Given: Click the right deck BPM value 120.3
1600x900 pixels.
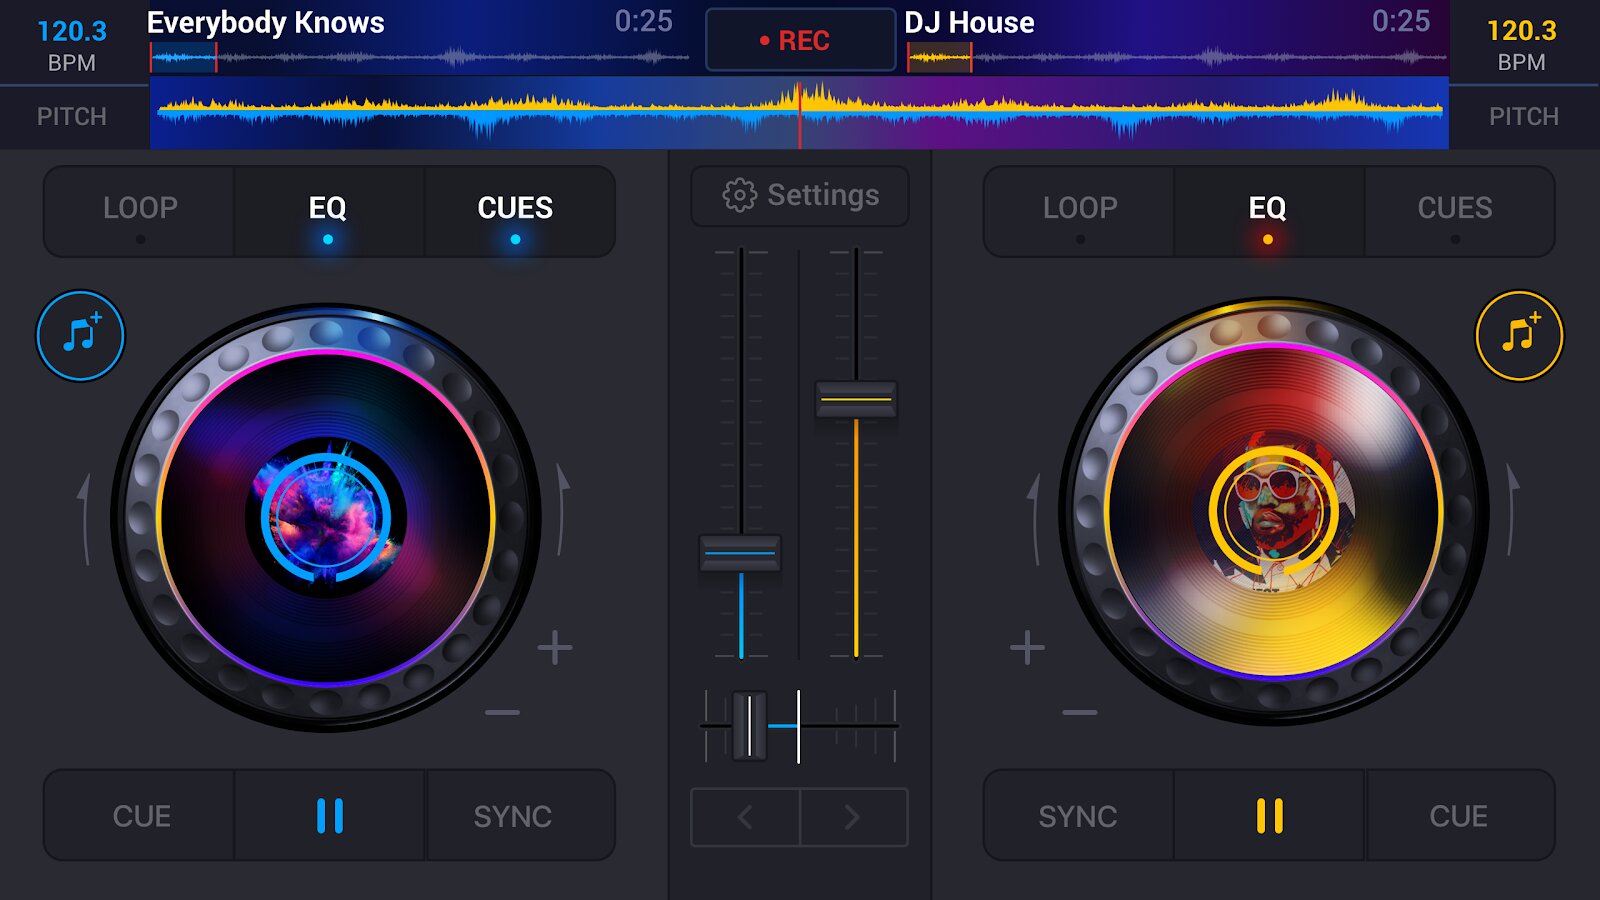Looking at the screenshot, I should coord(1522,31).
